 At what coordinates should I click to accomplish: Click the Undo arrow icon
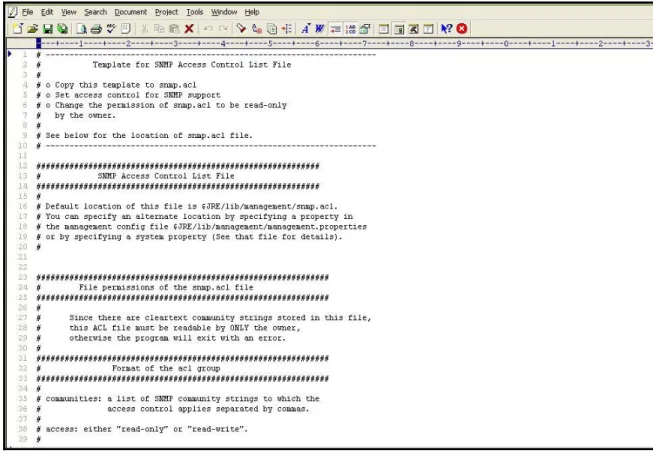tap(208, 29)
